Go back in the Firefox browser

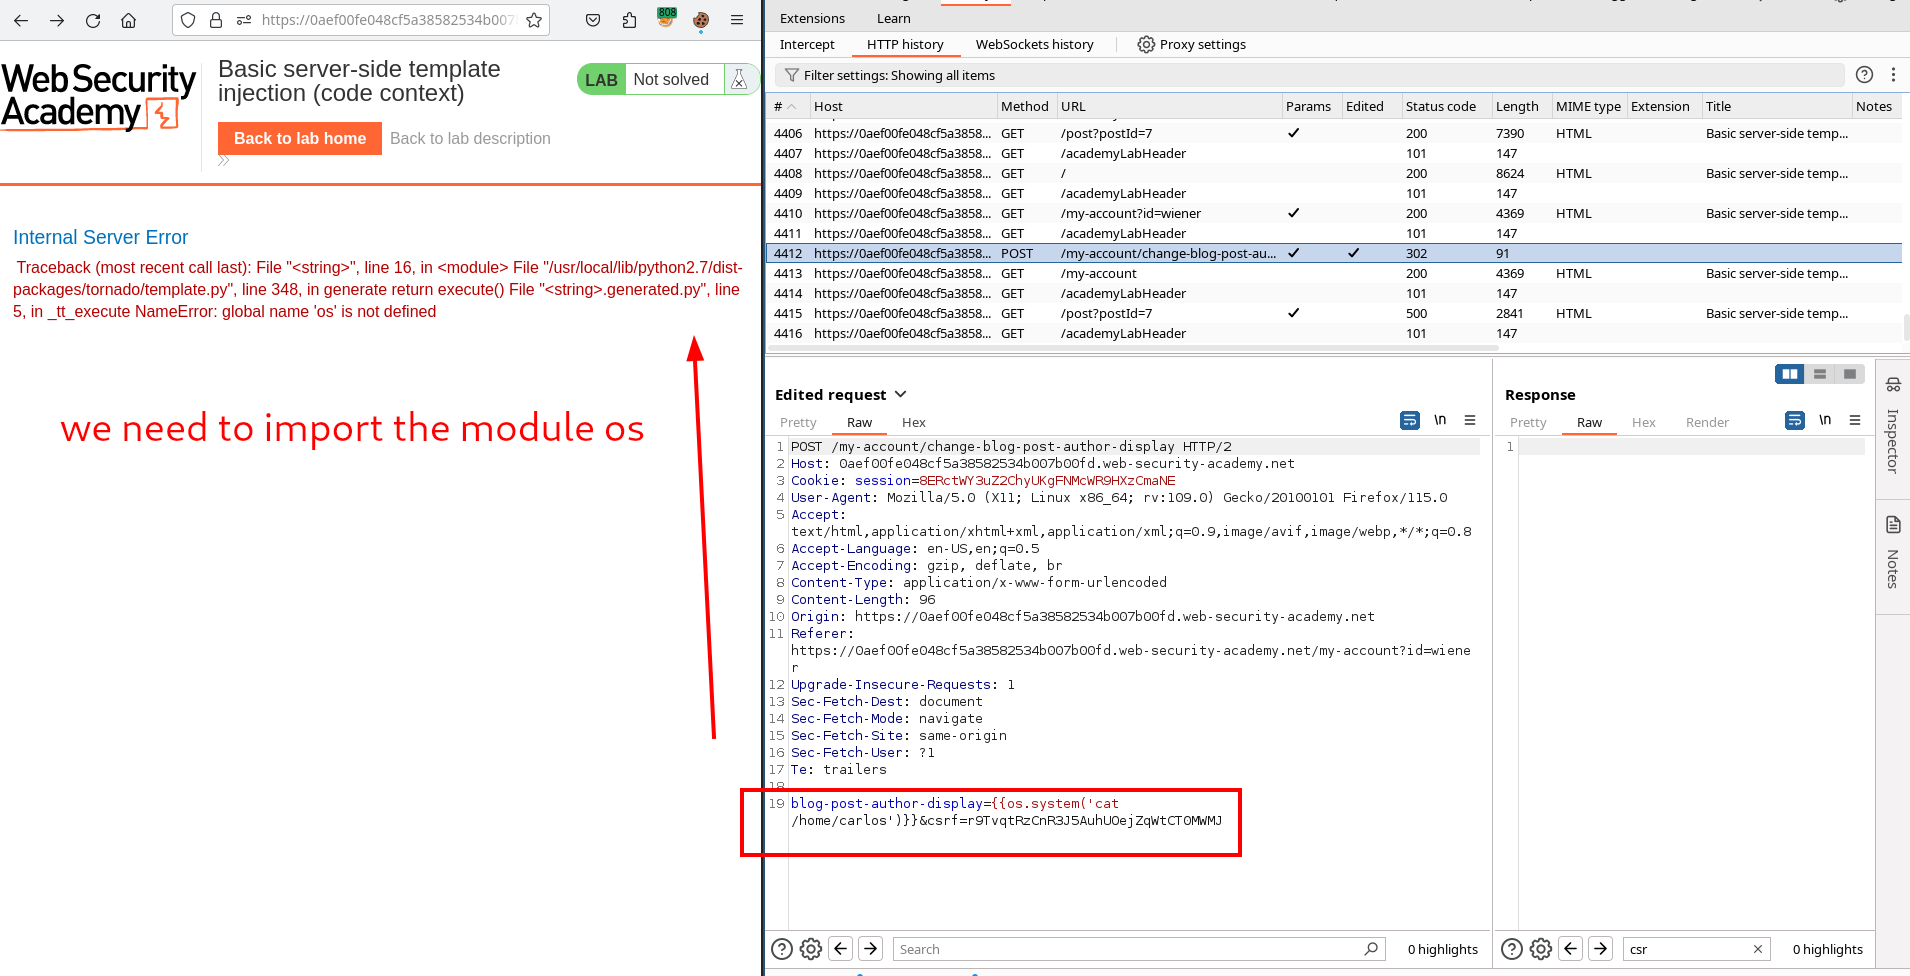tap(21, 20)
